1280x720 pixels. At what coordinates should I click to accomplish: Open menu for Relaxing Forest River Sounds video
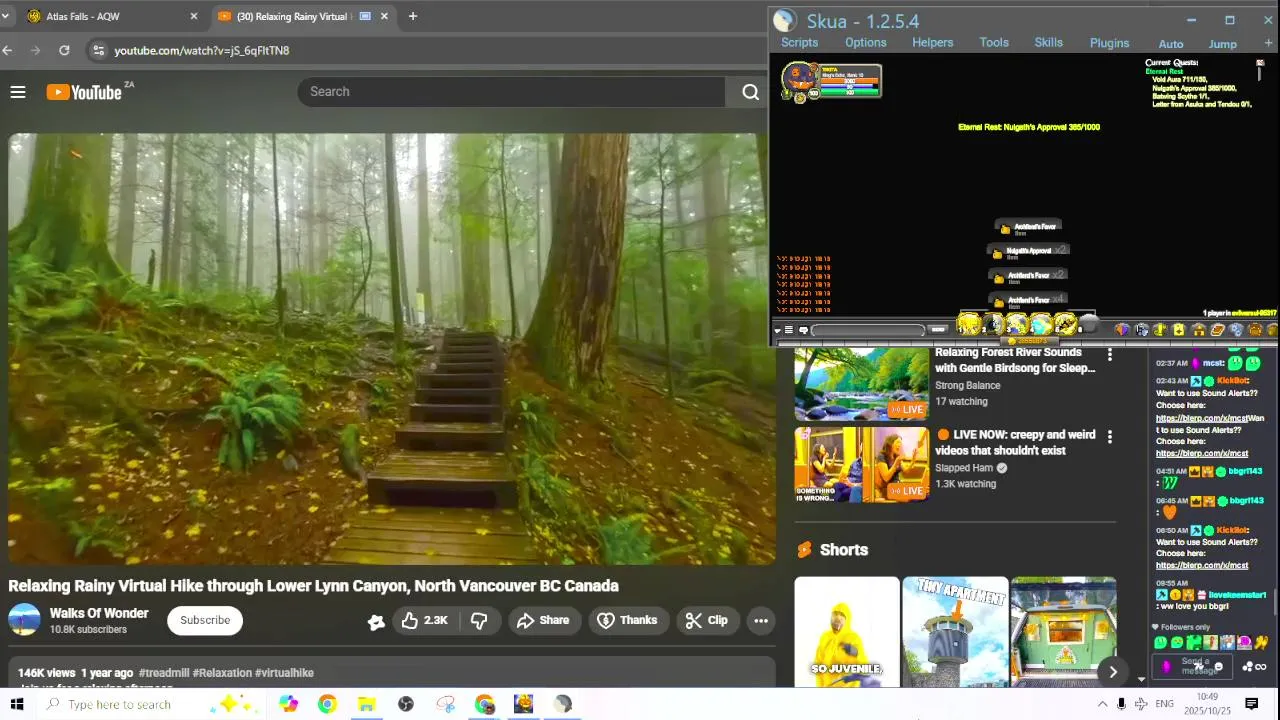tap(1109, 354)
